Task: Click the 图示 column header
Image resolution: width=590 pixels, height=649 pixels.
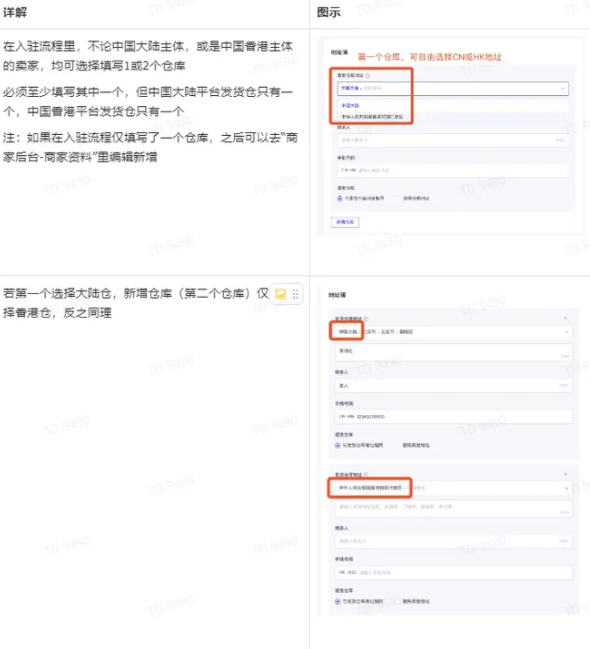Action: [x=329, y=12]
